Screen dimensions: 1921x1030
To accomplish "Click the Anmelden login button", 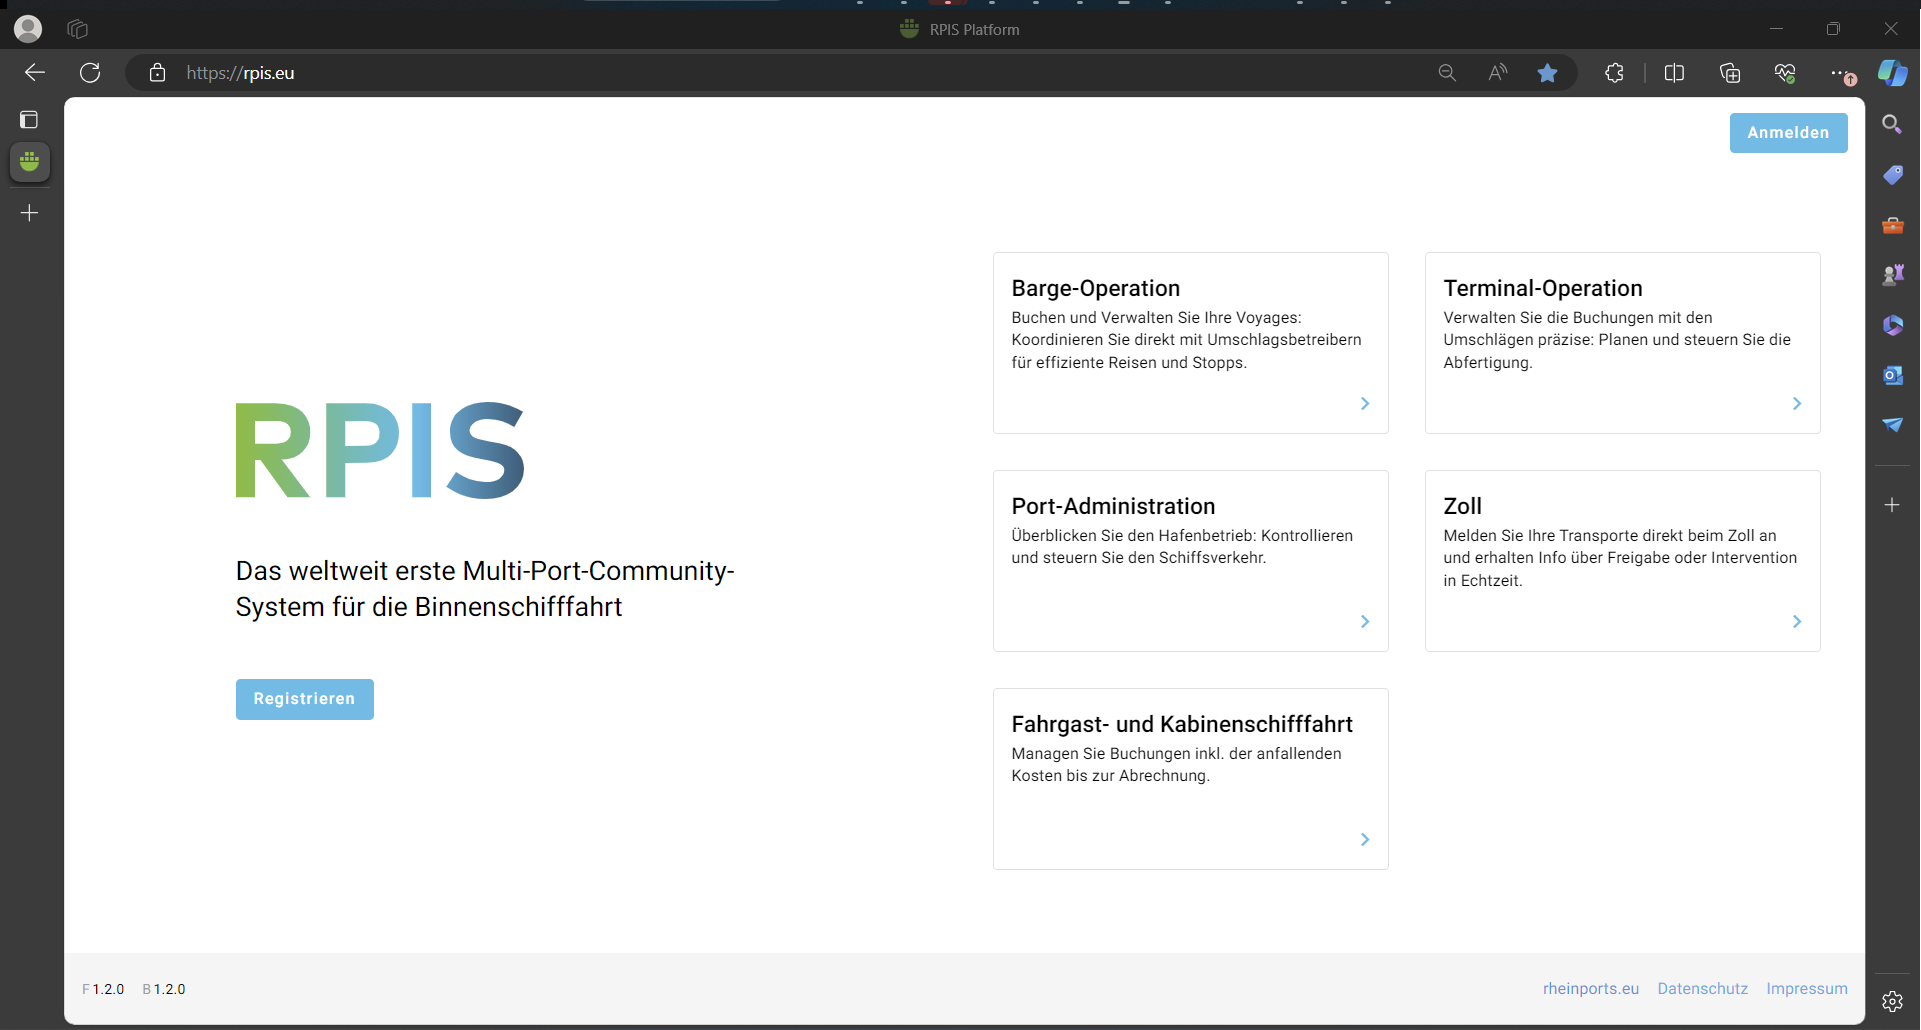I will tap(1787, 133).
